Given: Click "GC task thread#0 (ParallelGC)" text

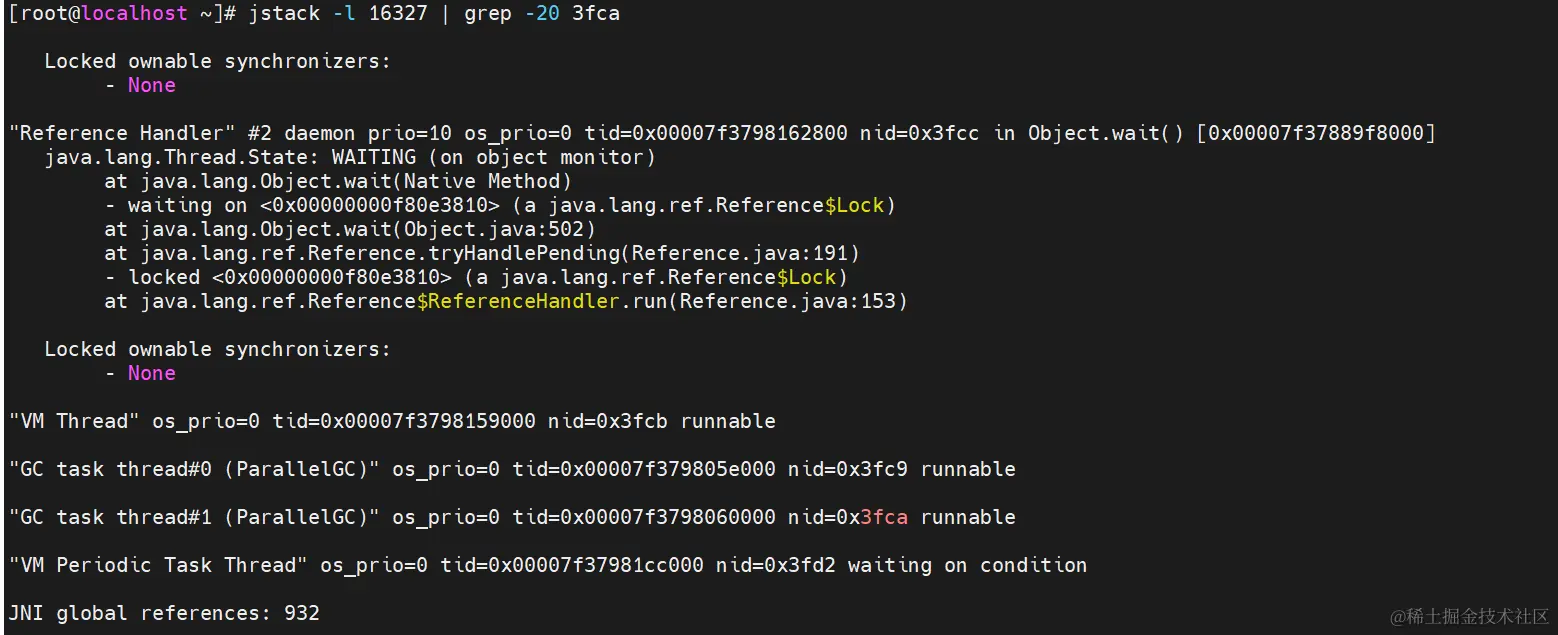Looking at the screenshot, I should point(194,469).
